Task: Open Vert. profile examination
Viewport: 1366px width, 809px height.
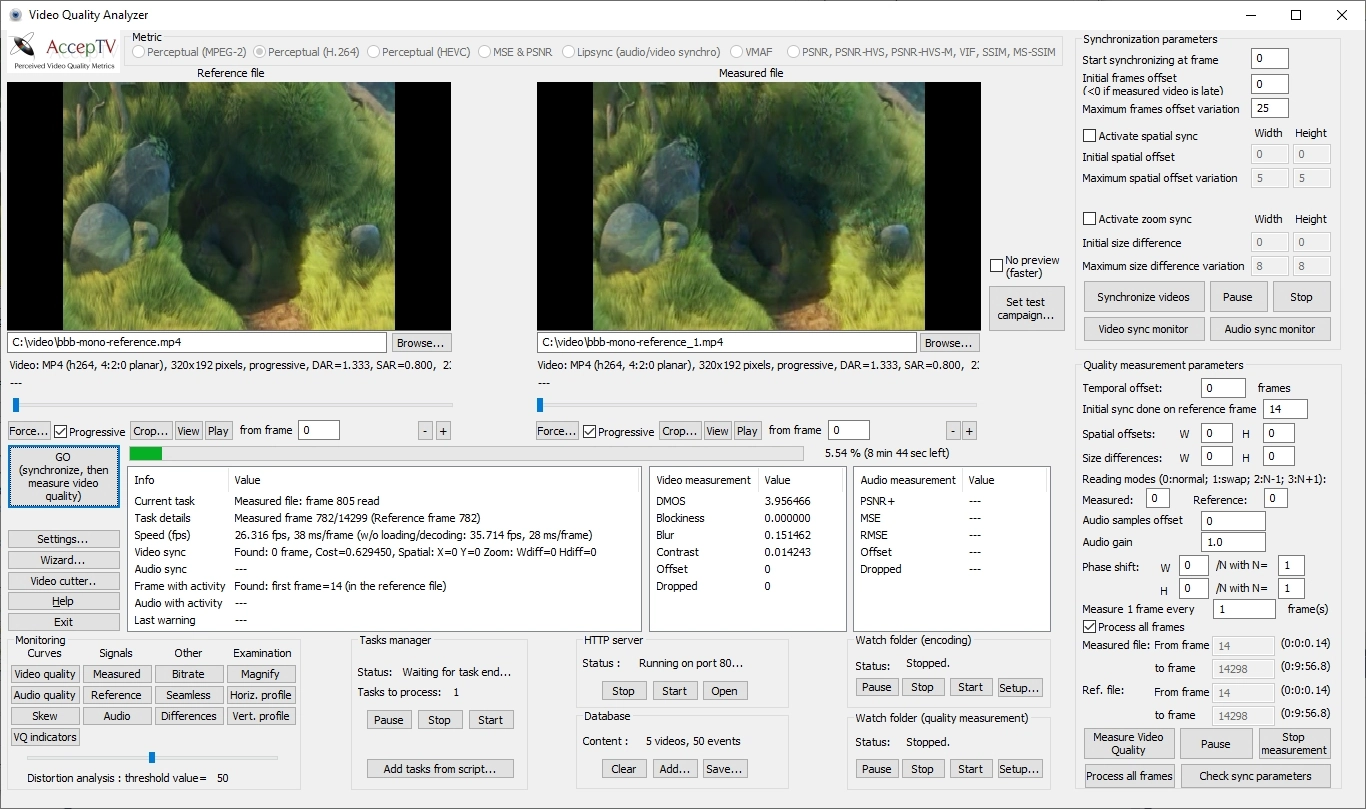Action: (260, 716)
